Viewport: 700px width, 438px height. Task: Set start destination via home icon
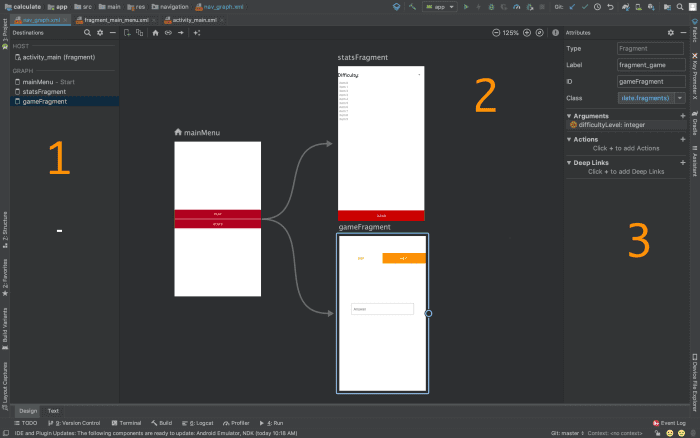(155, 33)
